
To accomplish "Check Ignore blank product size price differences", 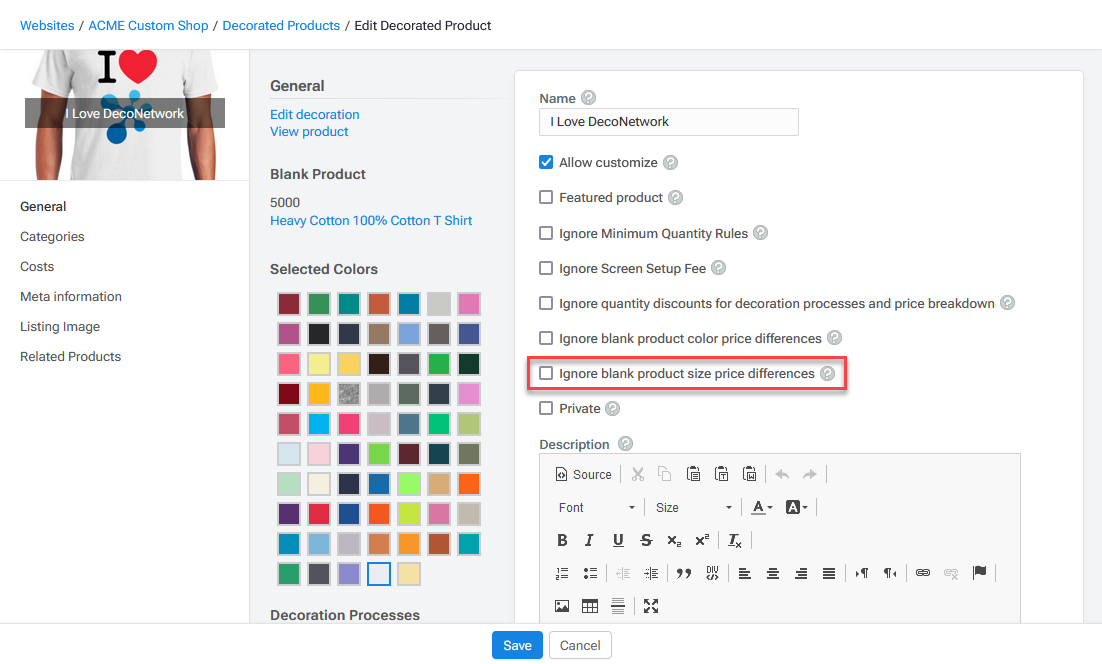I will [x=546, y=373].
